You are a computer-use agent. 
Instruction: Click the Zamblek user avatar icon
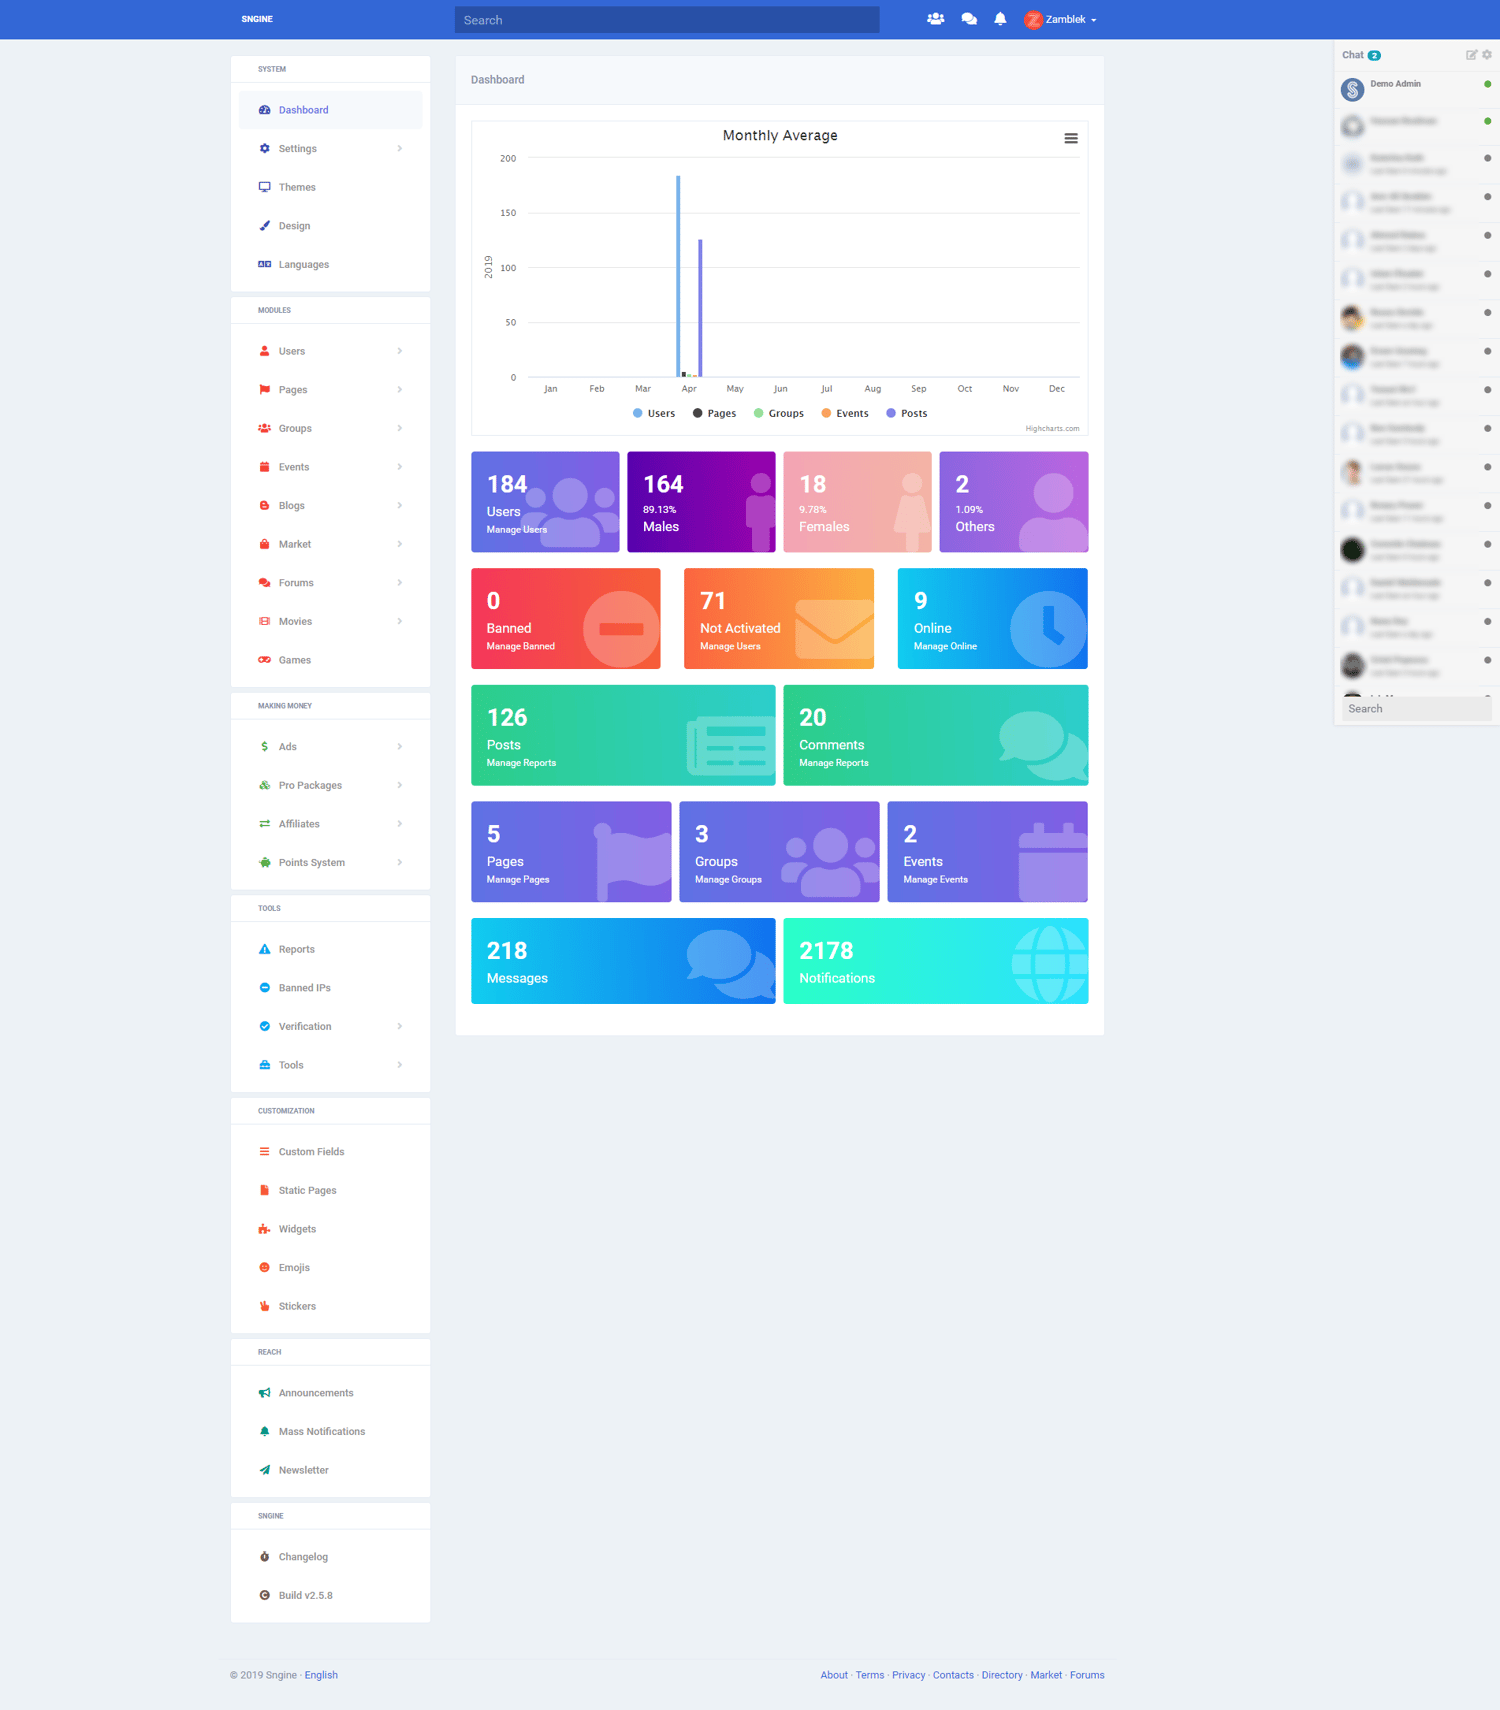(x=1033, y=19)
